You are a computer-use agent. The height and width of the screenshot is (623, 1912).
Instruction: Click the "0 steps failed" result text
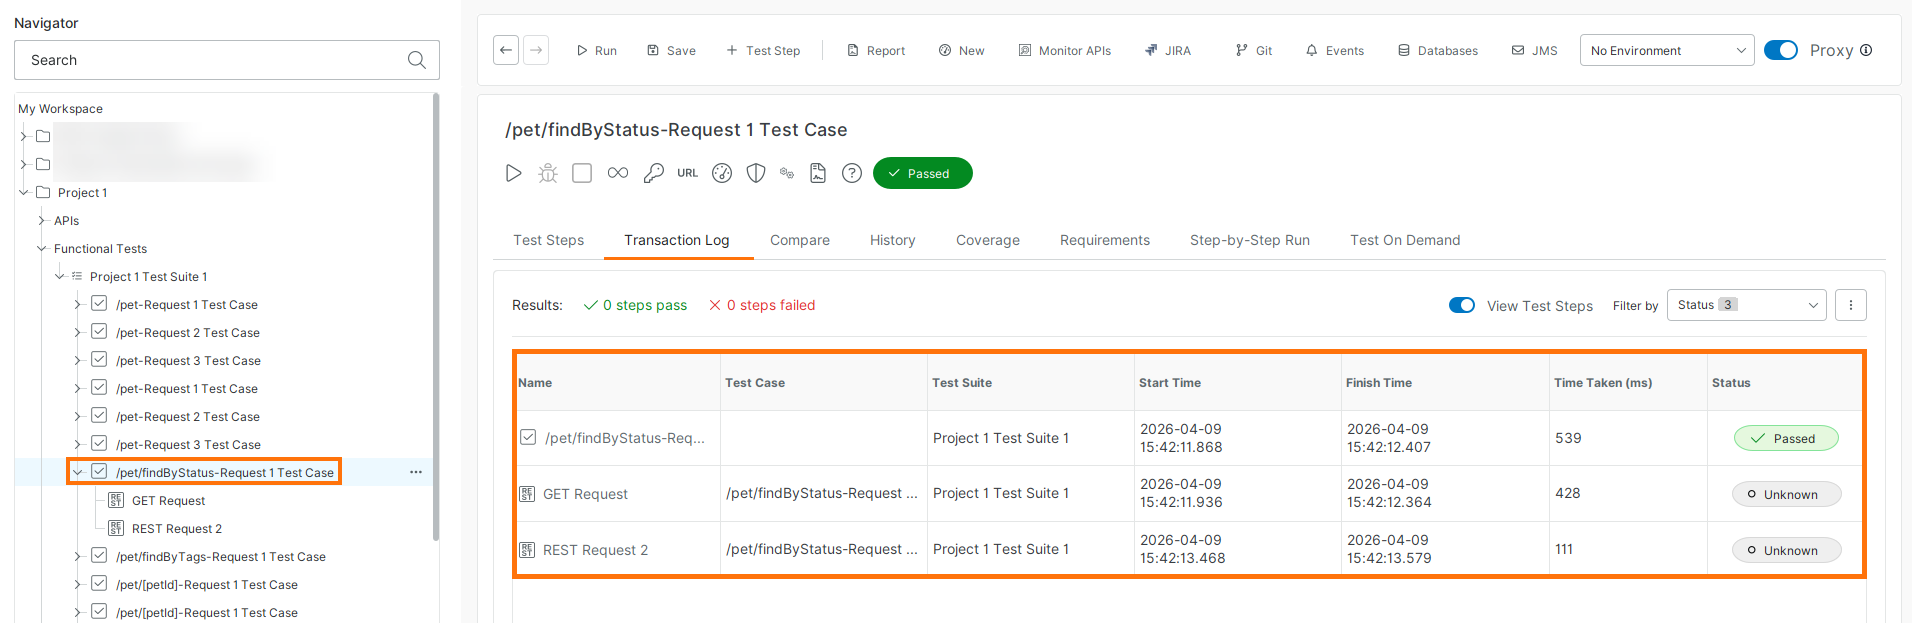pos(770,305)
